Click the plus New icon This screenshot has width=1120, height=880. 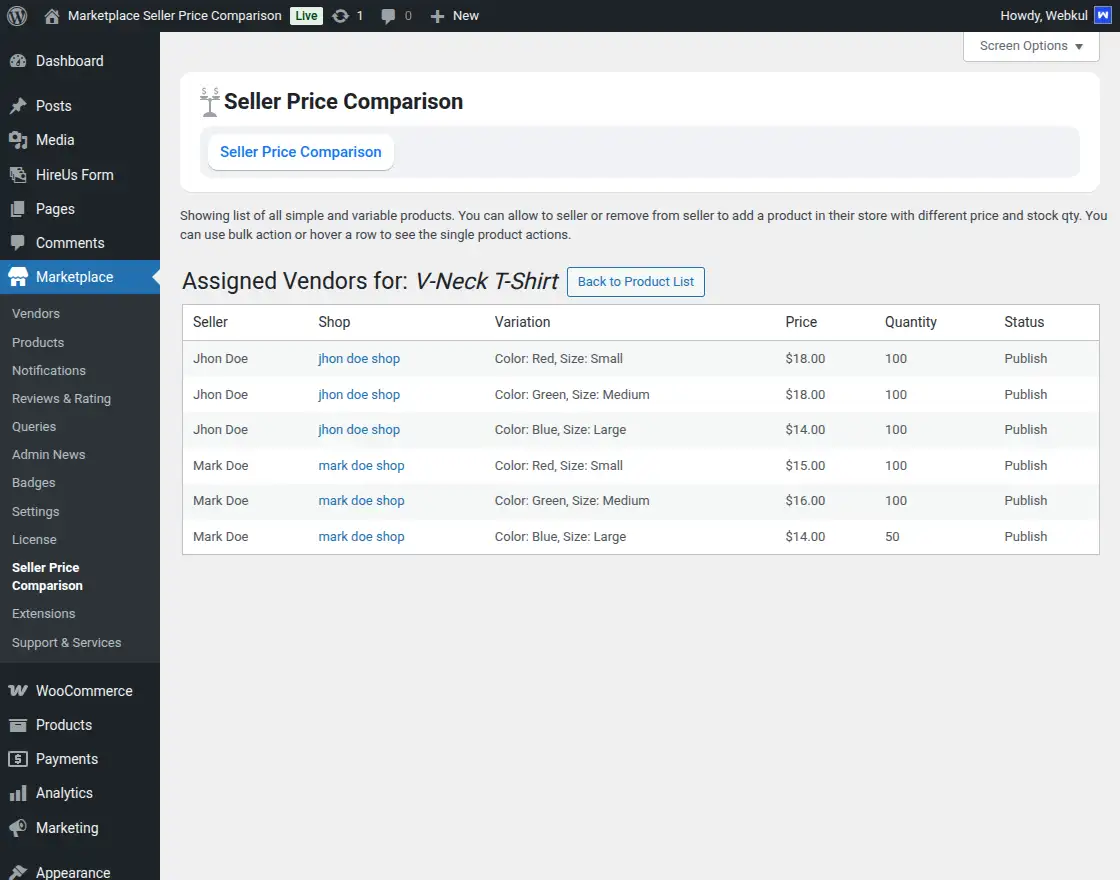437,16
